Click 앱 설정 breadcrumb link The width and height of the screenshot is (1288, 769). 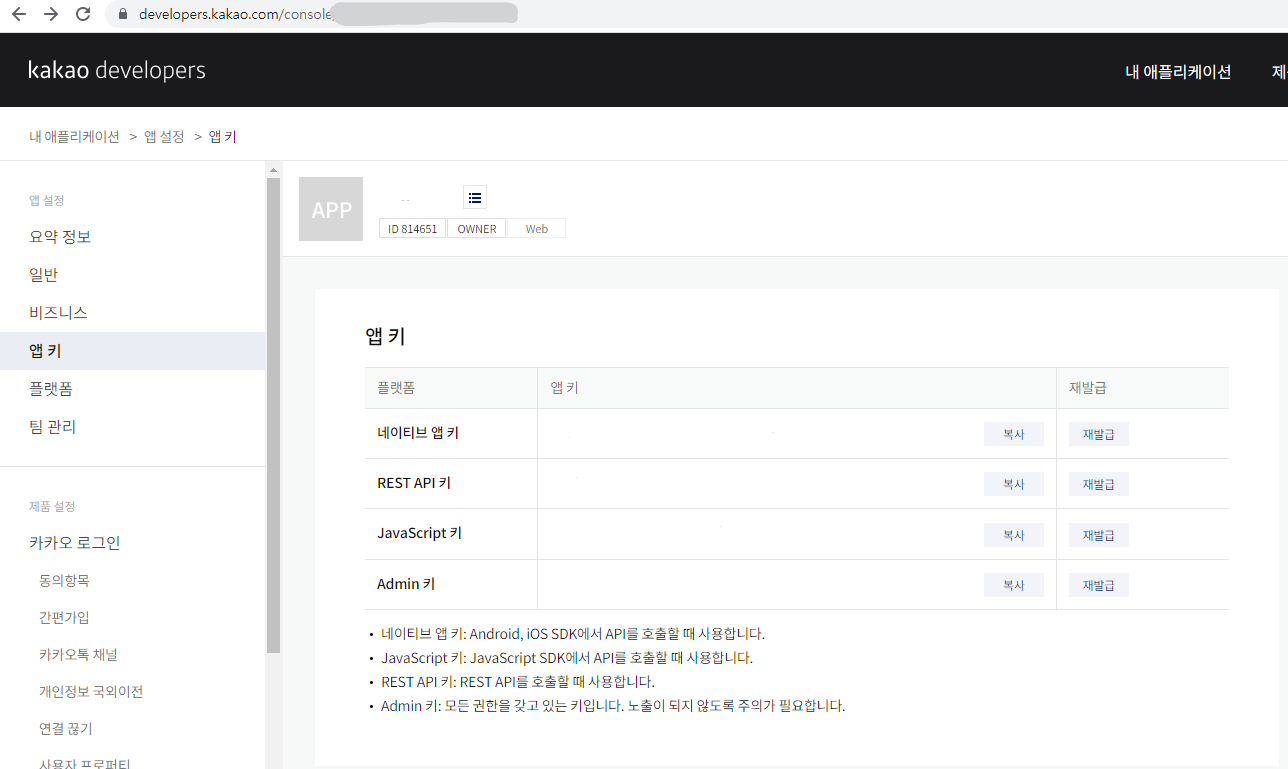tap(164, 136)
